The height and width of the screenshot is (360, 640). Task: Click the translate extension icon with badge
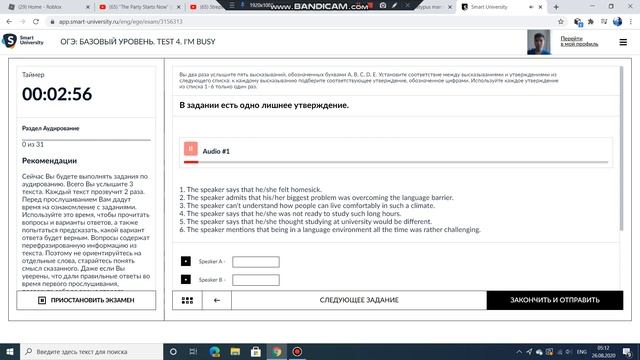[x=578, y=22]
